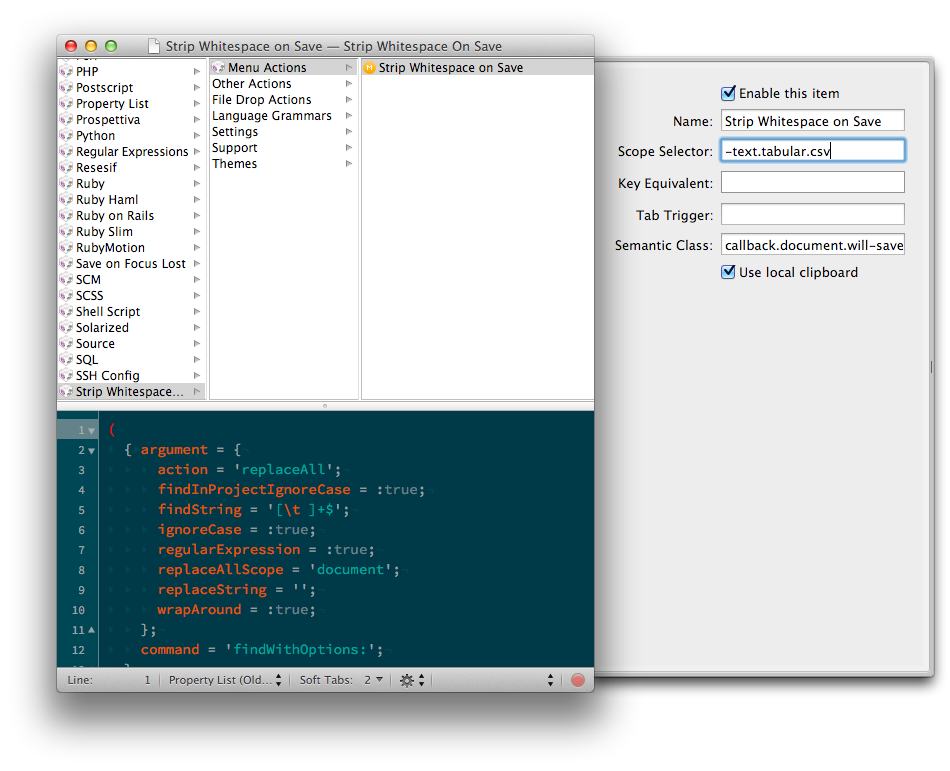Click the Regular Expressions bundle icon

(66, 151)
